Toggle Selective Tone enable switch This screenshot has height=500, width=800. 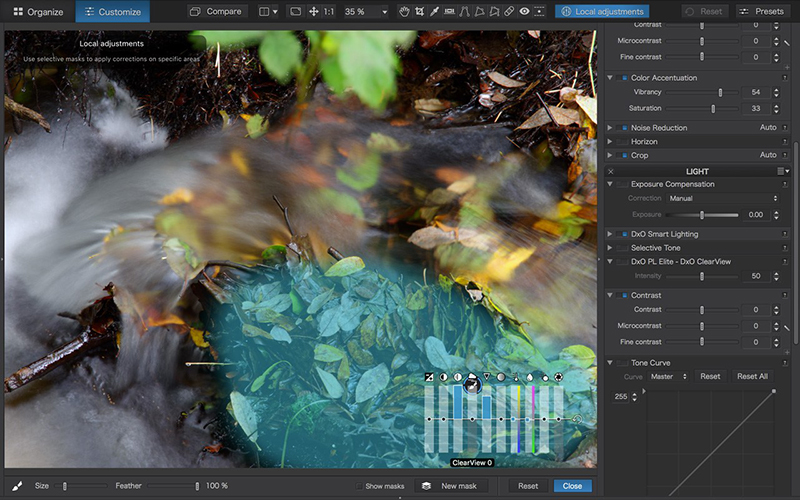(x=621, y=248)
